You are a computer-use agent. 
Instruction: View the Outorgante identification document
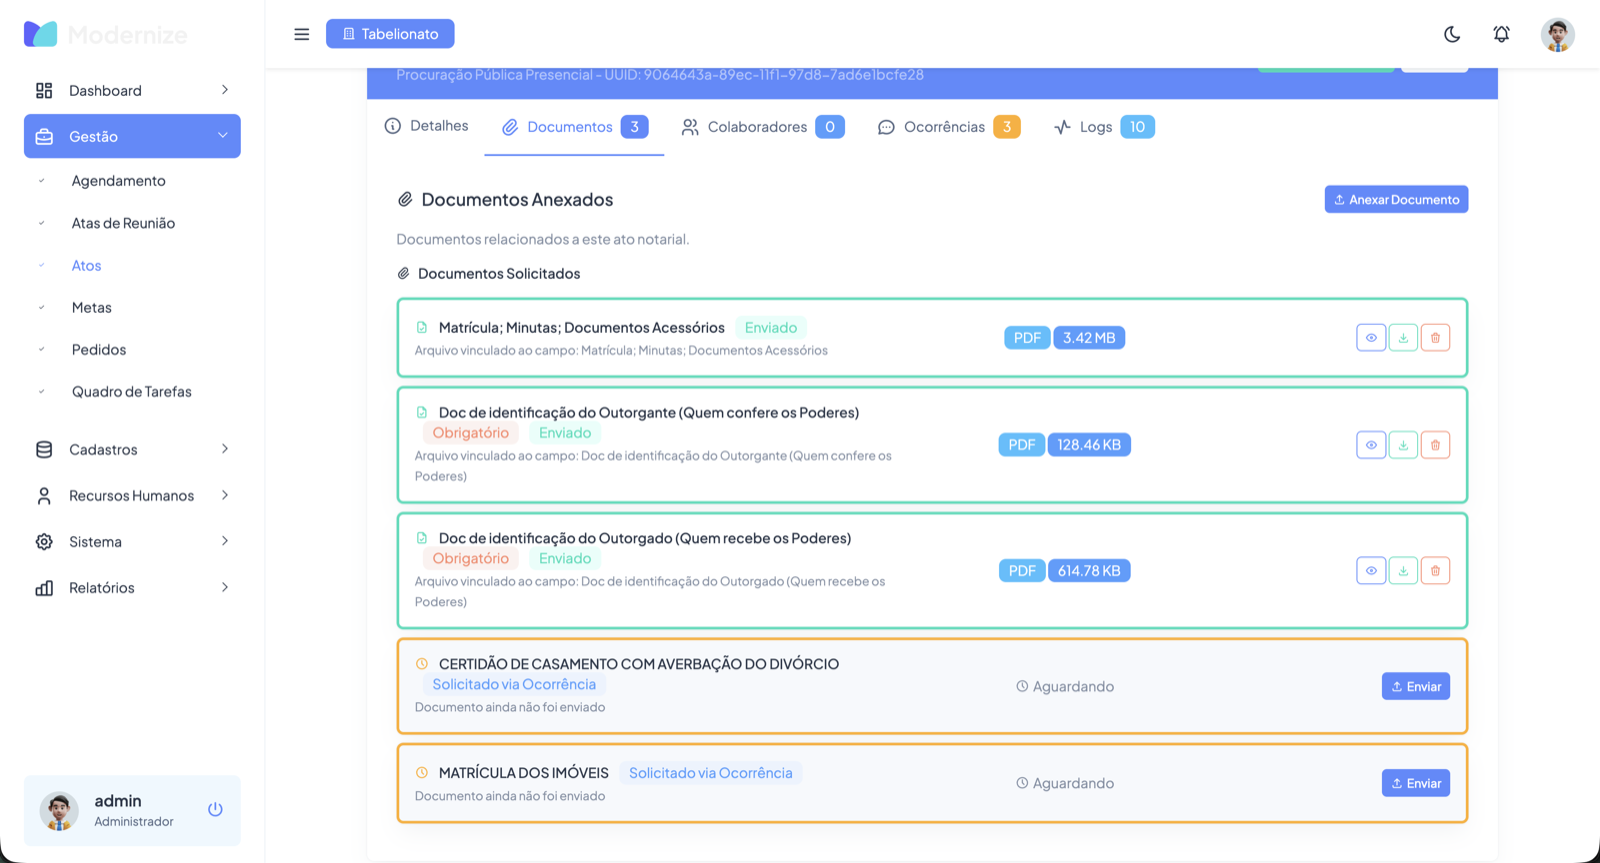pos(1371,445)
